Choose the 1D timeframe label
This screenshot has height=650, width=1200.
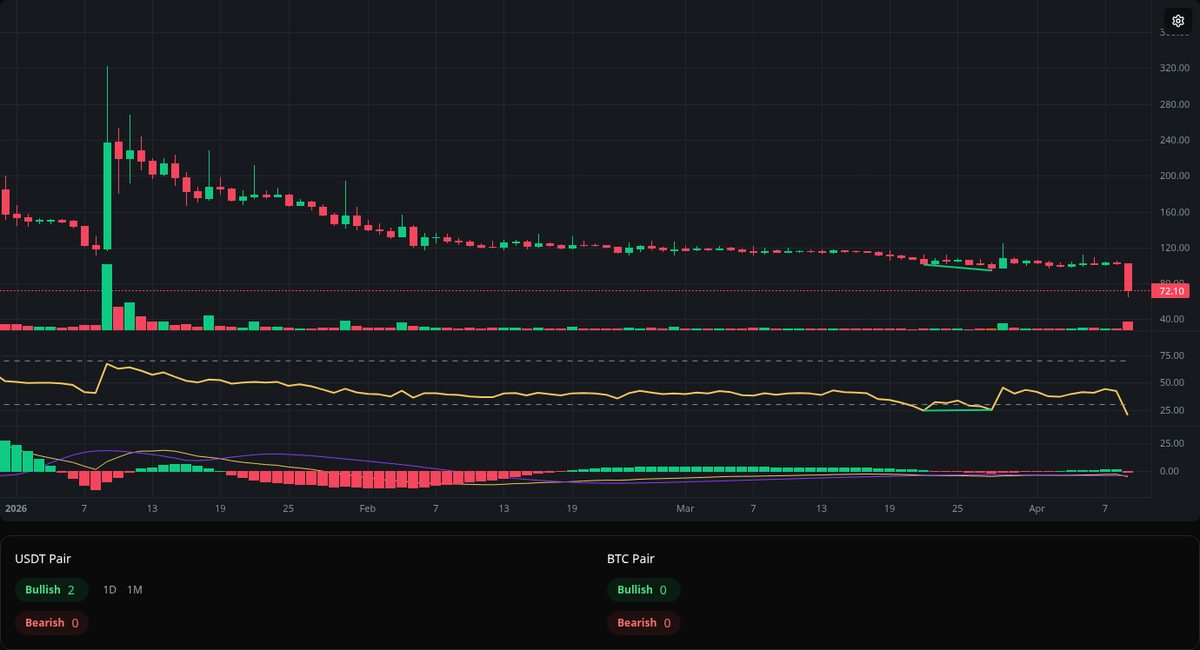tap(110, 590)
